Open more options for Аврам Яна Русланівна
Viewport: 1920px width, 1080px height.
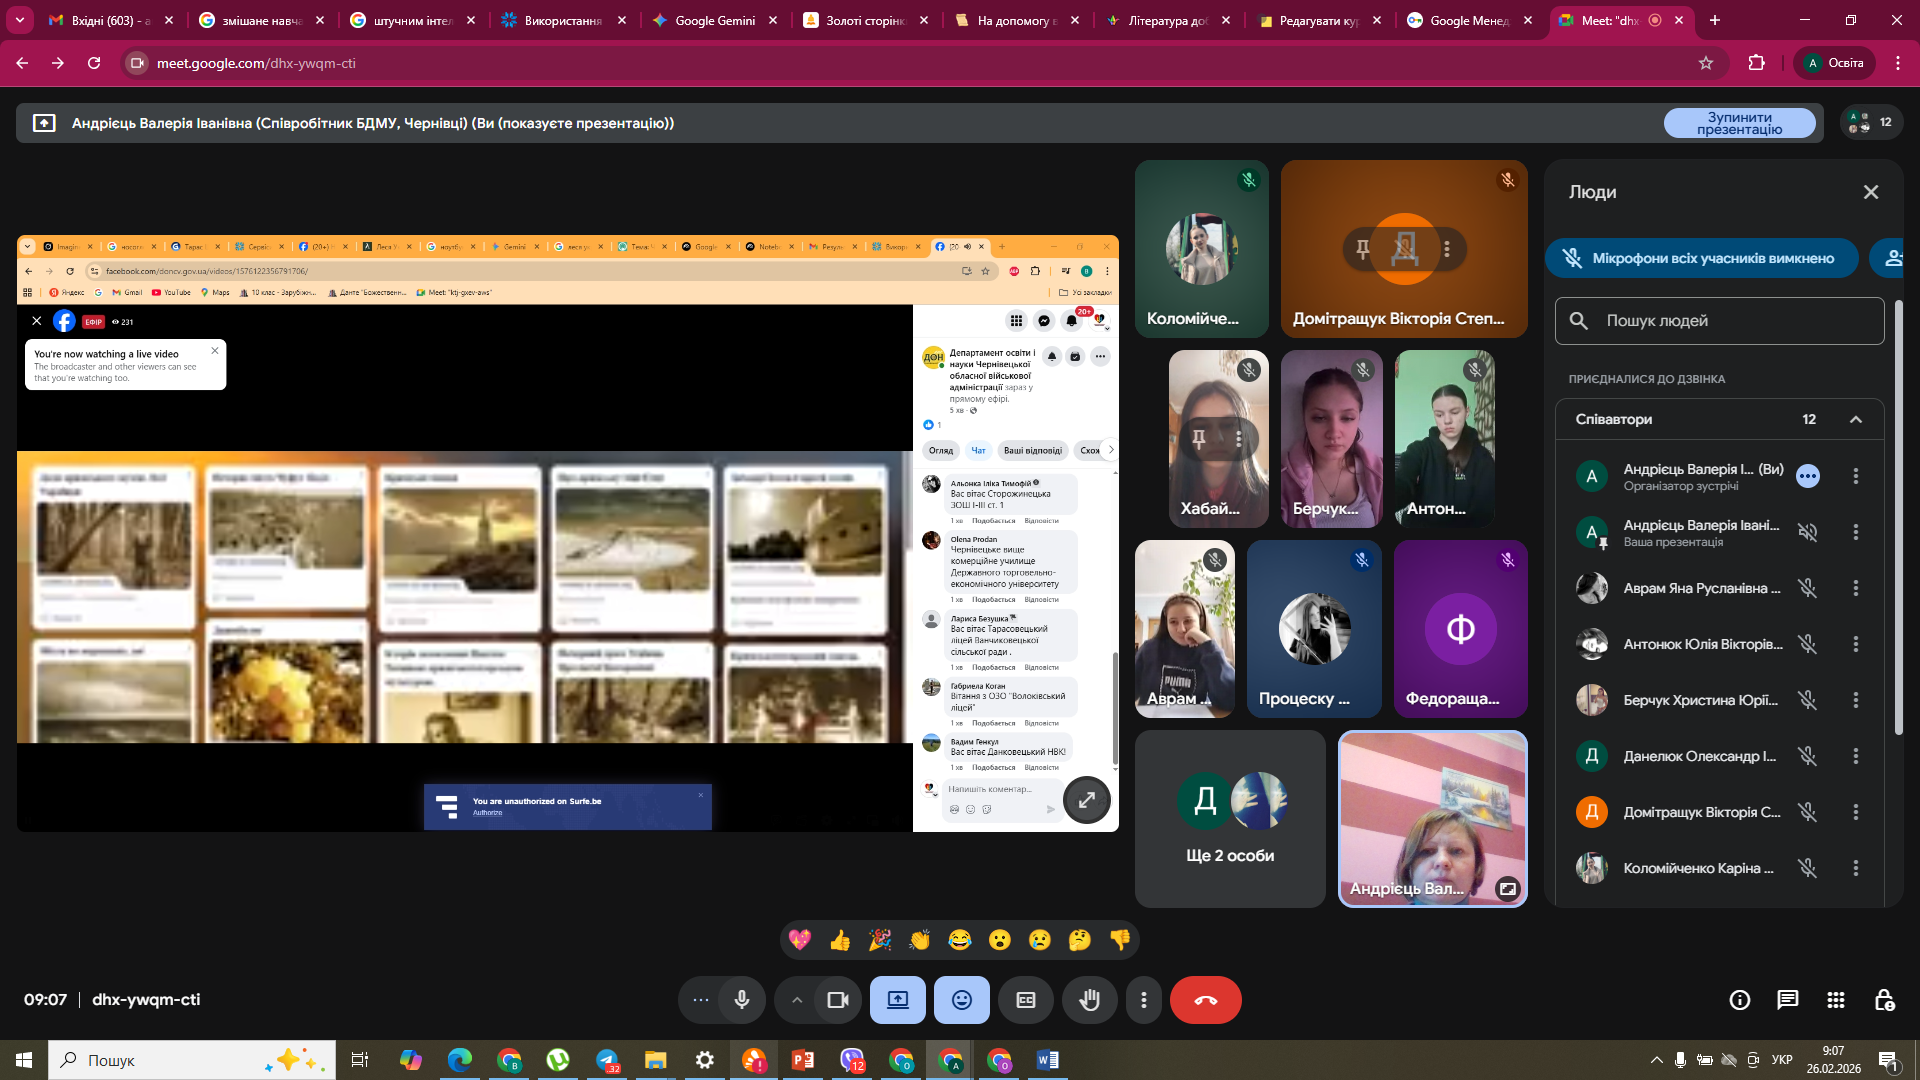[x=1855, y=588]
